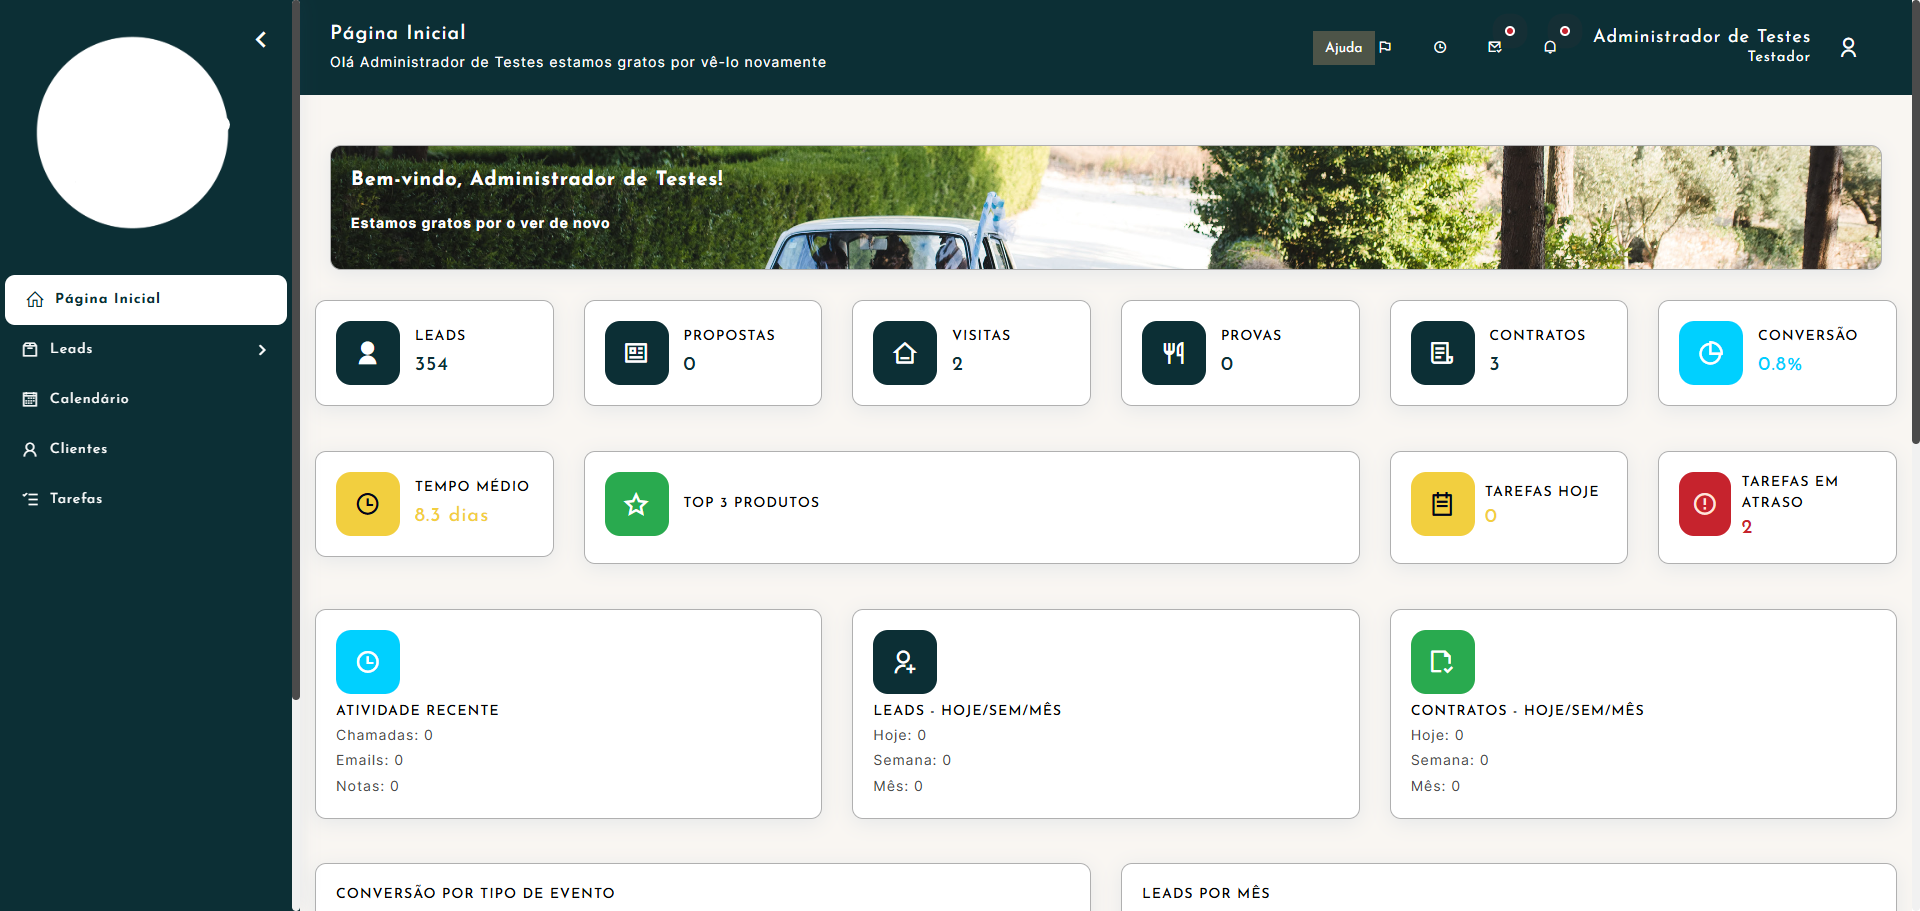Open the user profile icon
1920x911 pixels.
[1848, 48]
